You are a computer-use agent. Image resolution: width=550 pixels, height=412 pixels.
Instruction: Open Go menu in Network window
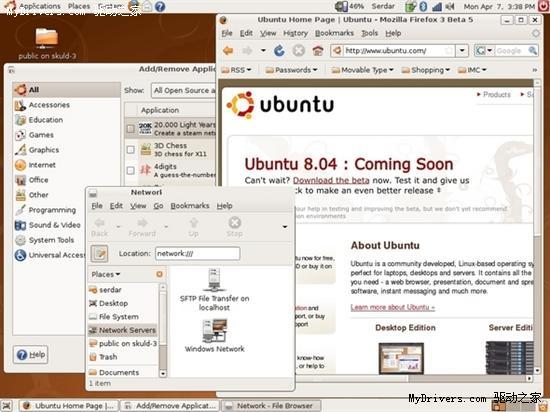[158, 206]
